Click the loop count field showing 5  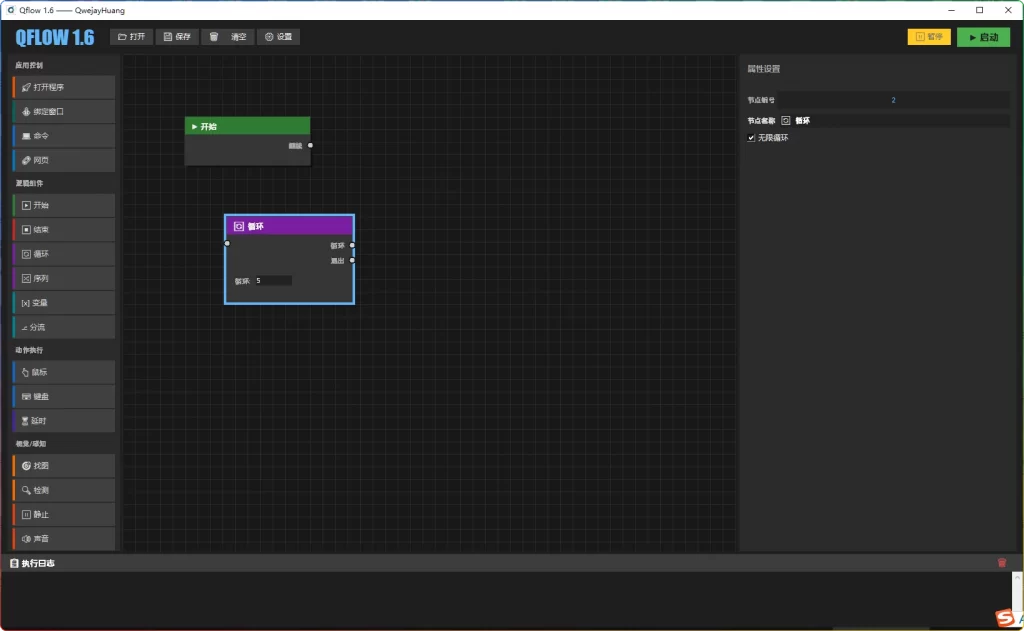[x=273, y=281]
